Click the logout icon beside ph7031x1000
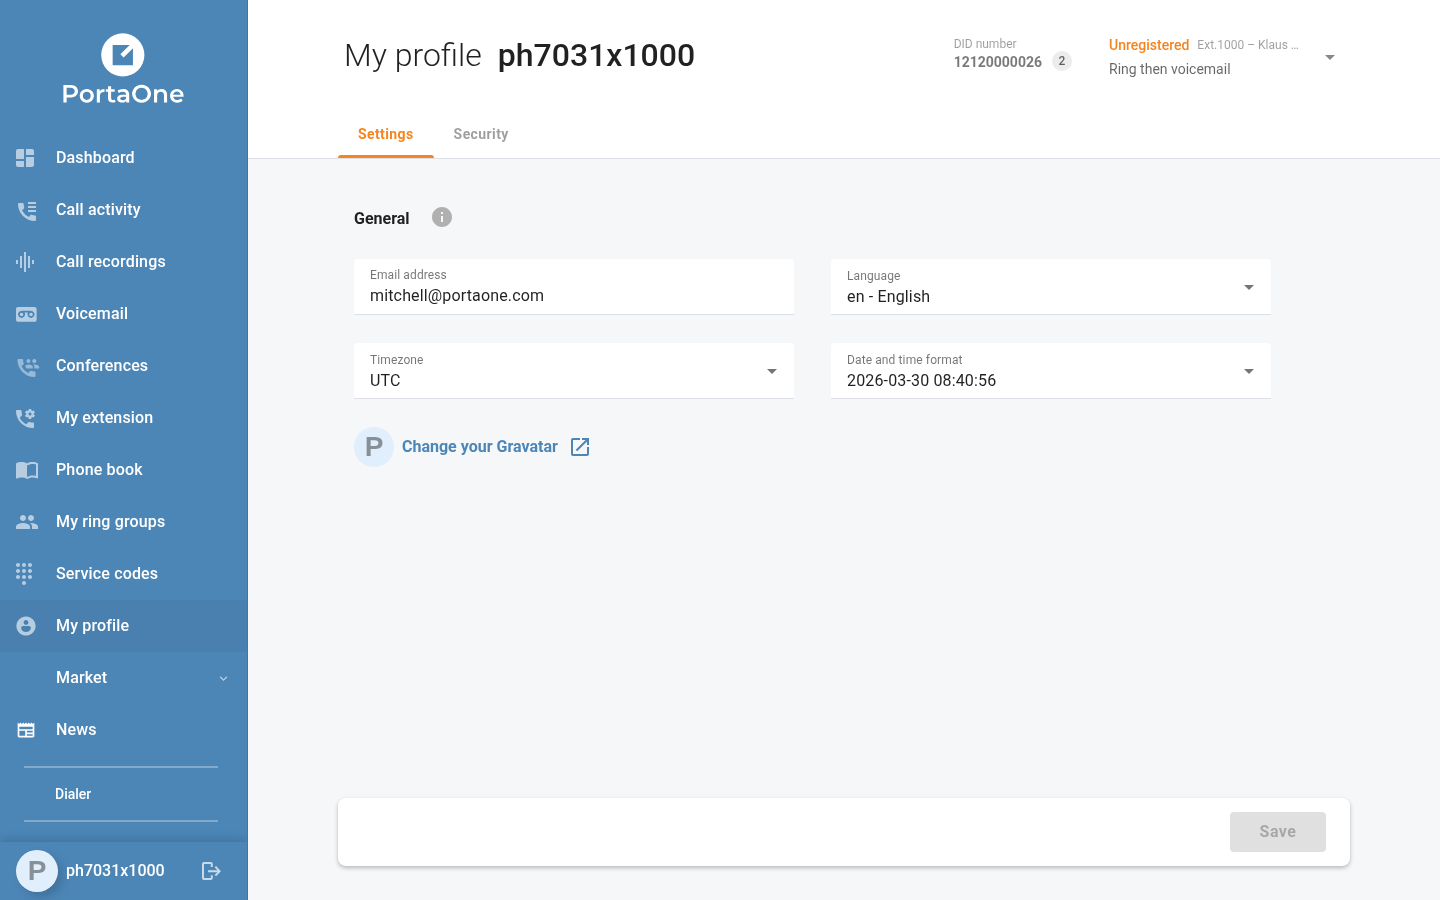Viewport: 1440px width, 900px height. [x=211, y=871]
